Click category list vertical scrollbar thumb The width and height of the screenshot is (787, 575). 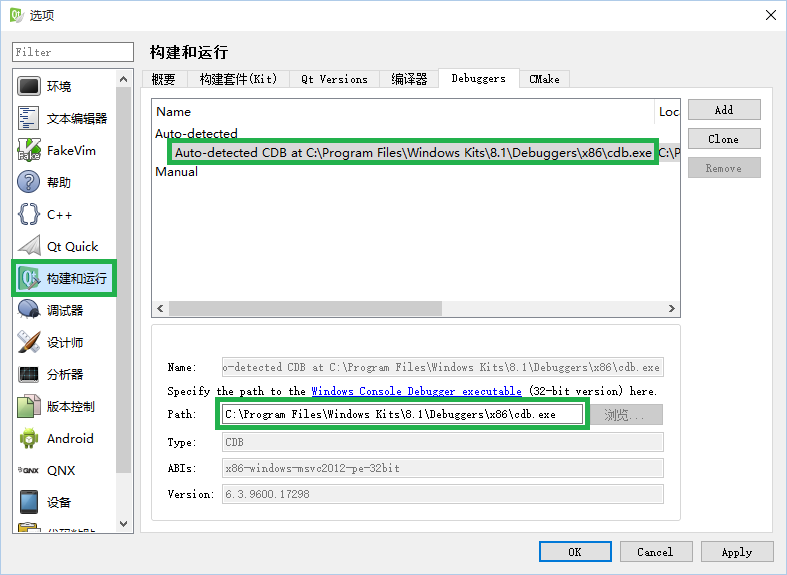(x=123, y=280)
